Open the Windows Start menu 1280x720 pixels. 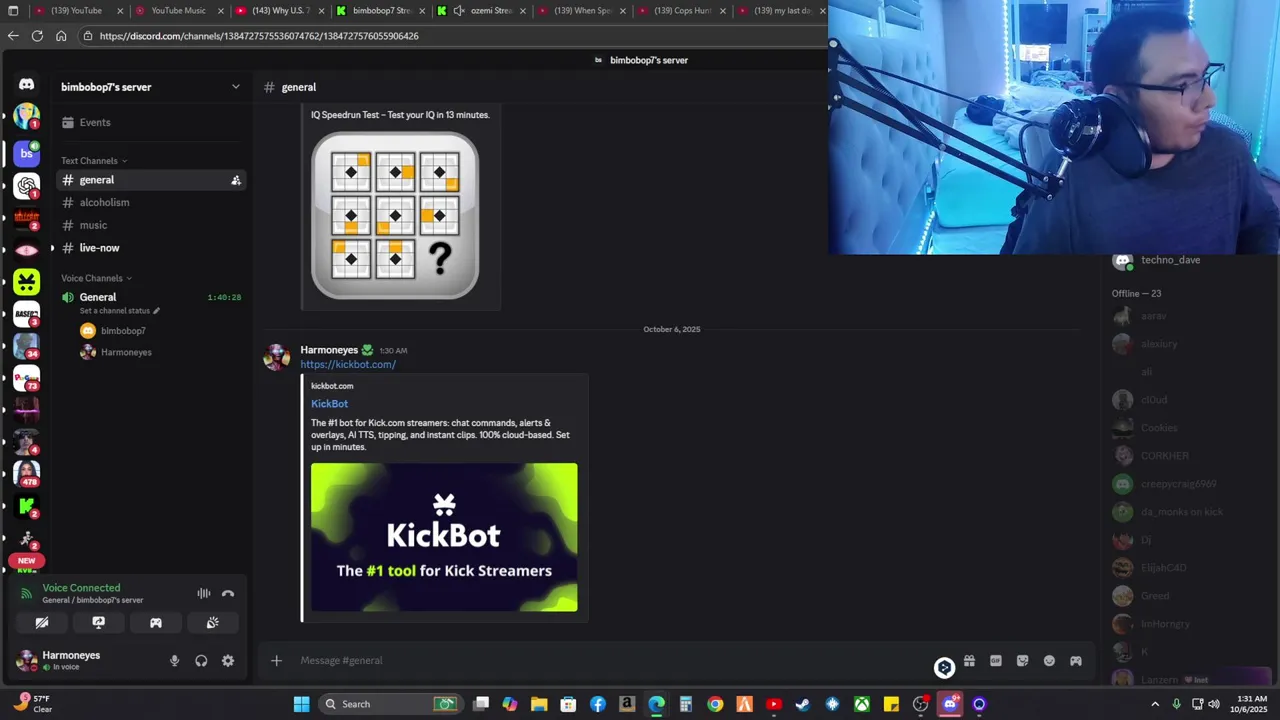coord(301,704)
